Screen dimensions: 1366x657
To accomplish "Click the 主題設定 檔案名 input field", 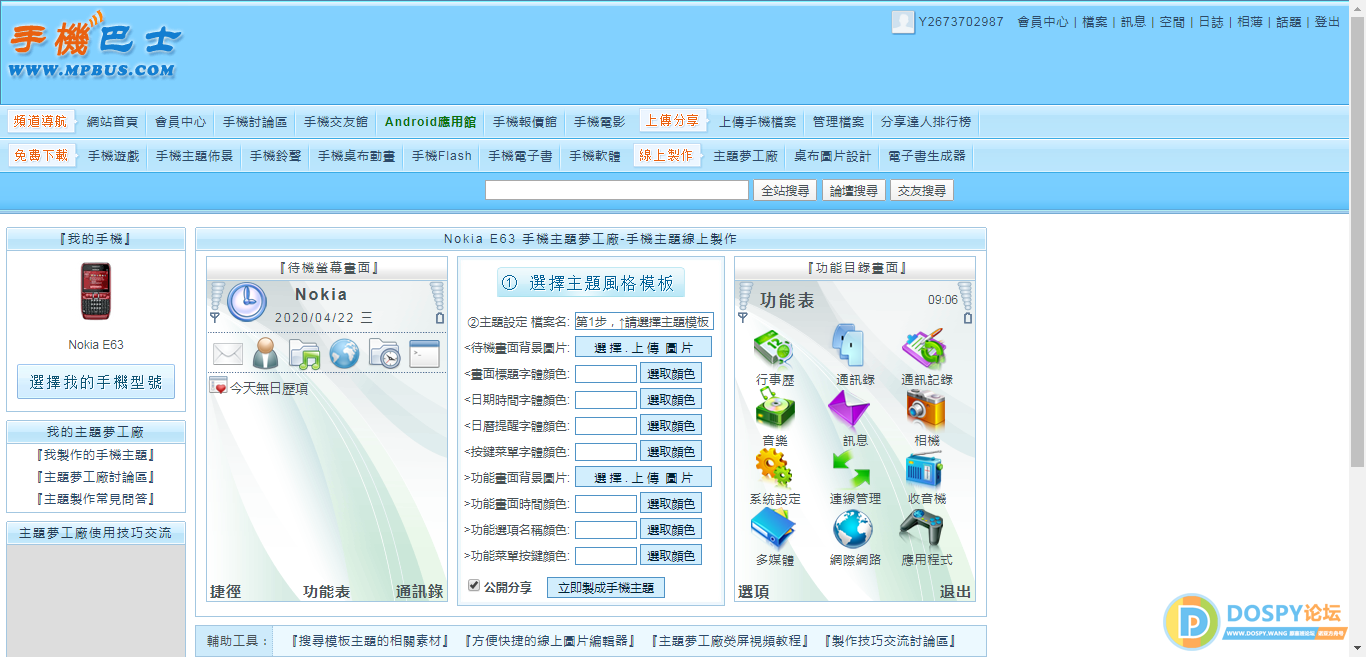I will 644,321.
